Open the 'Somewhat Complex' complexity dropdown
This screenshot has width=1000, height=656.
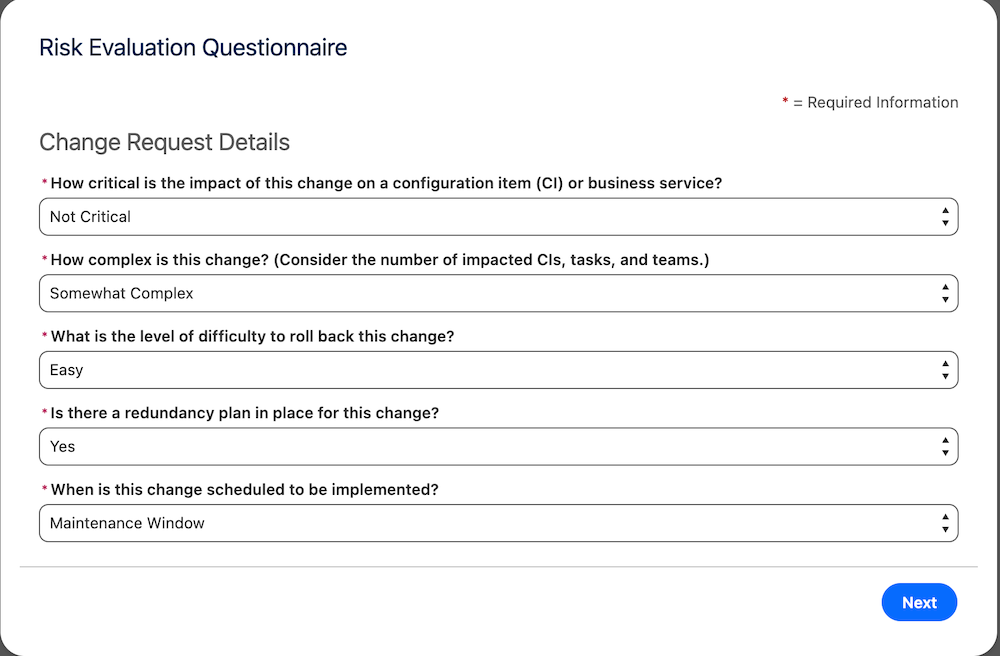(498, 293)
